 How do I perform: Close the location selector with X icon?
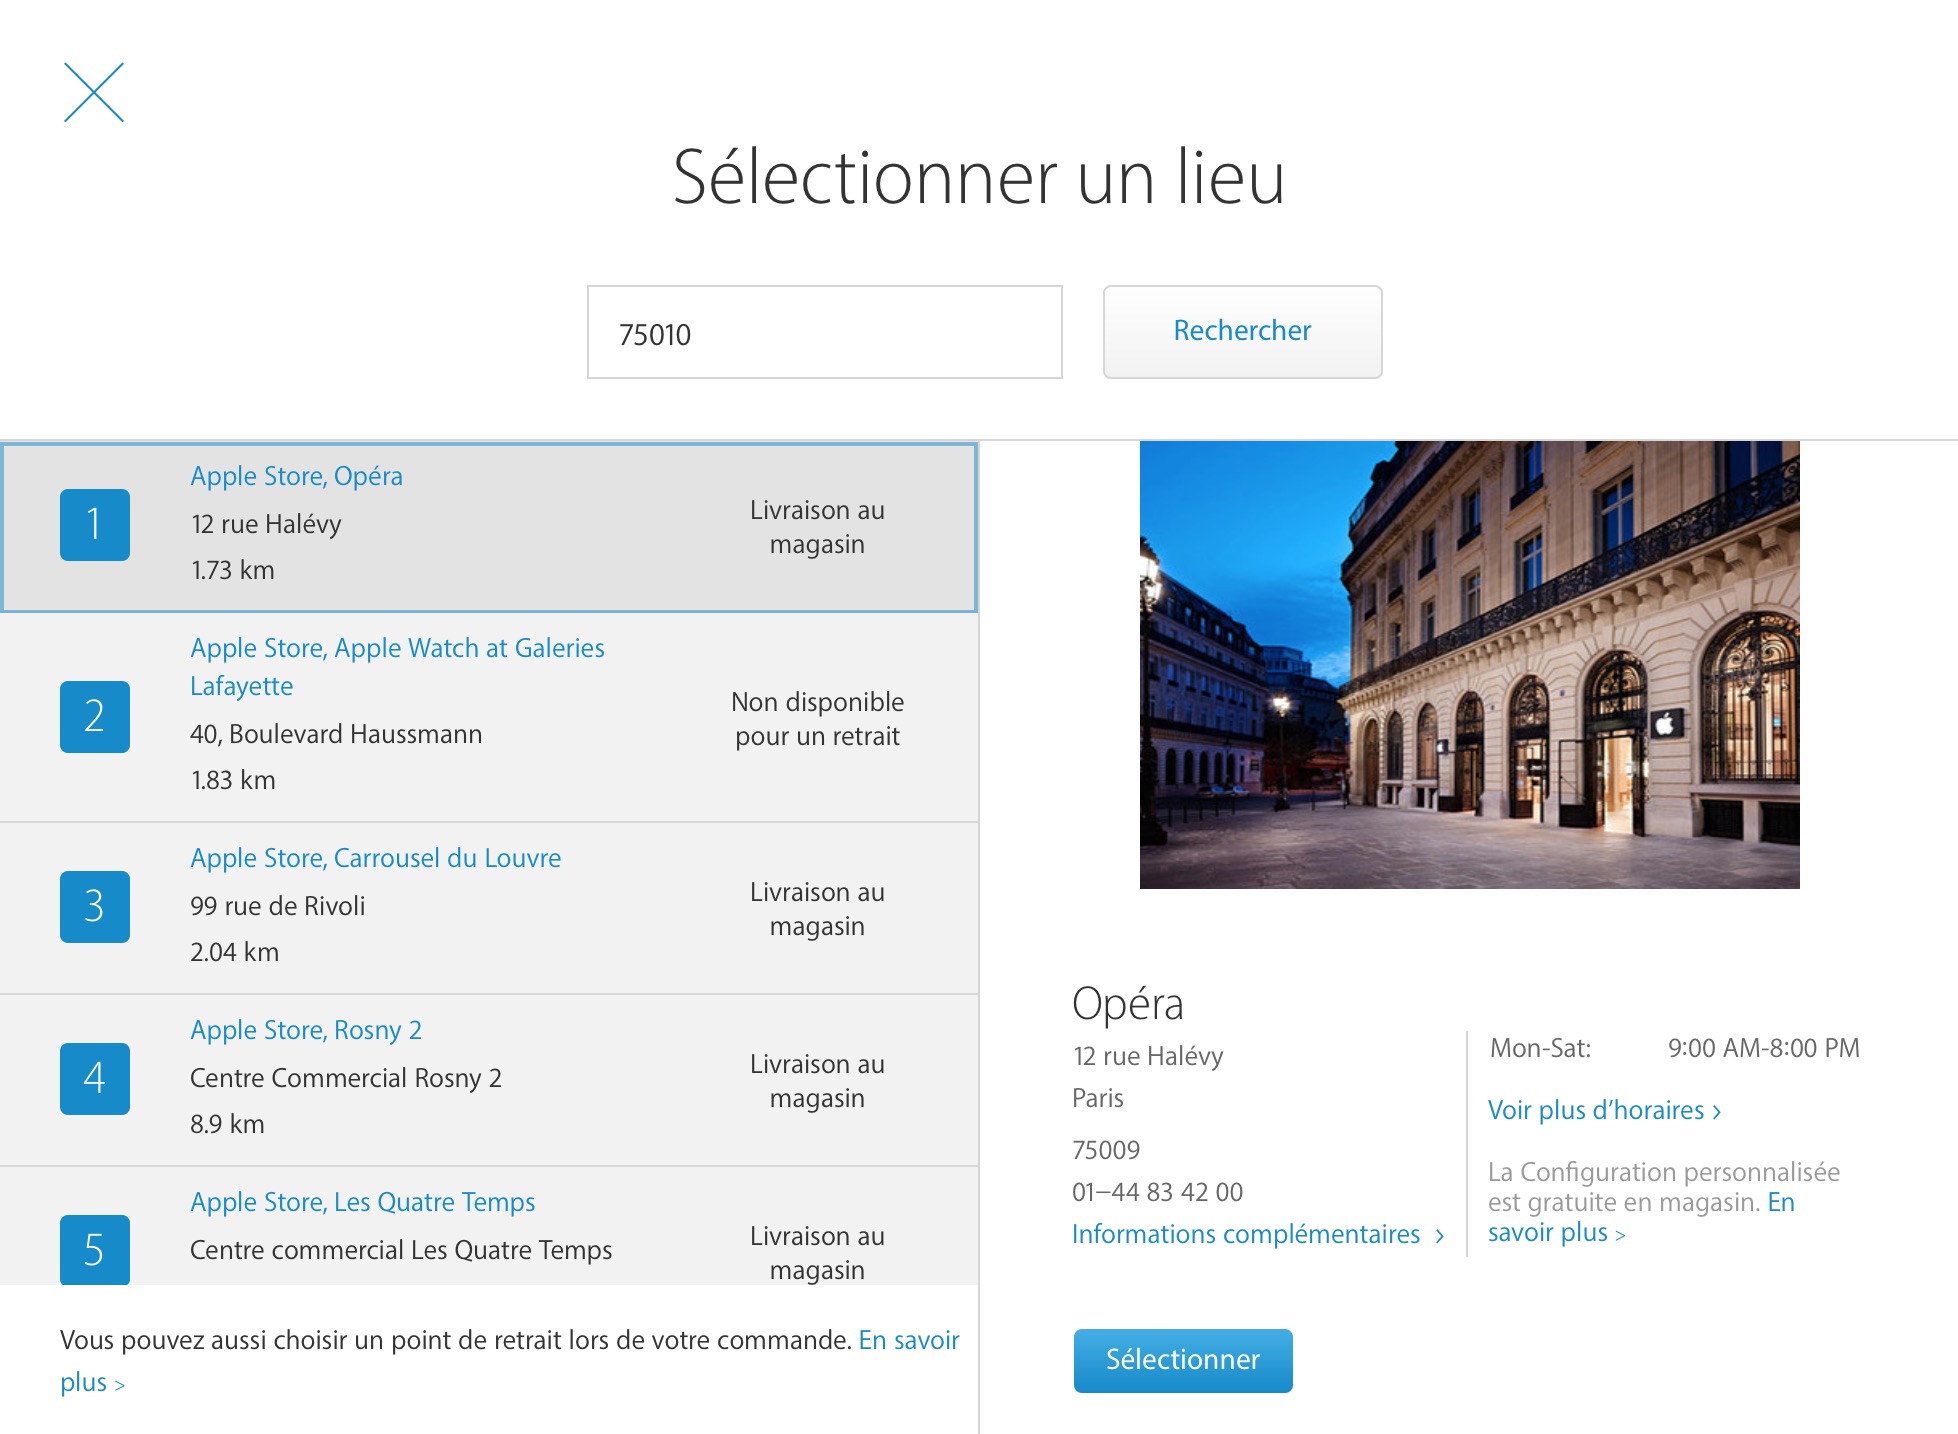point(94,93)
